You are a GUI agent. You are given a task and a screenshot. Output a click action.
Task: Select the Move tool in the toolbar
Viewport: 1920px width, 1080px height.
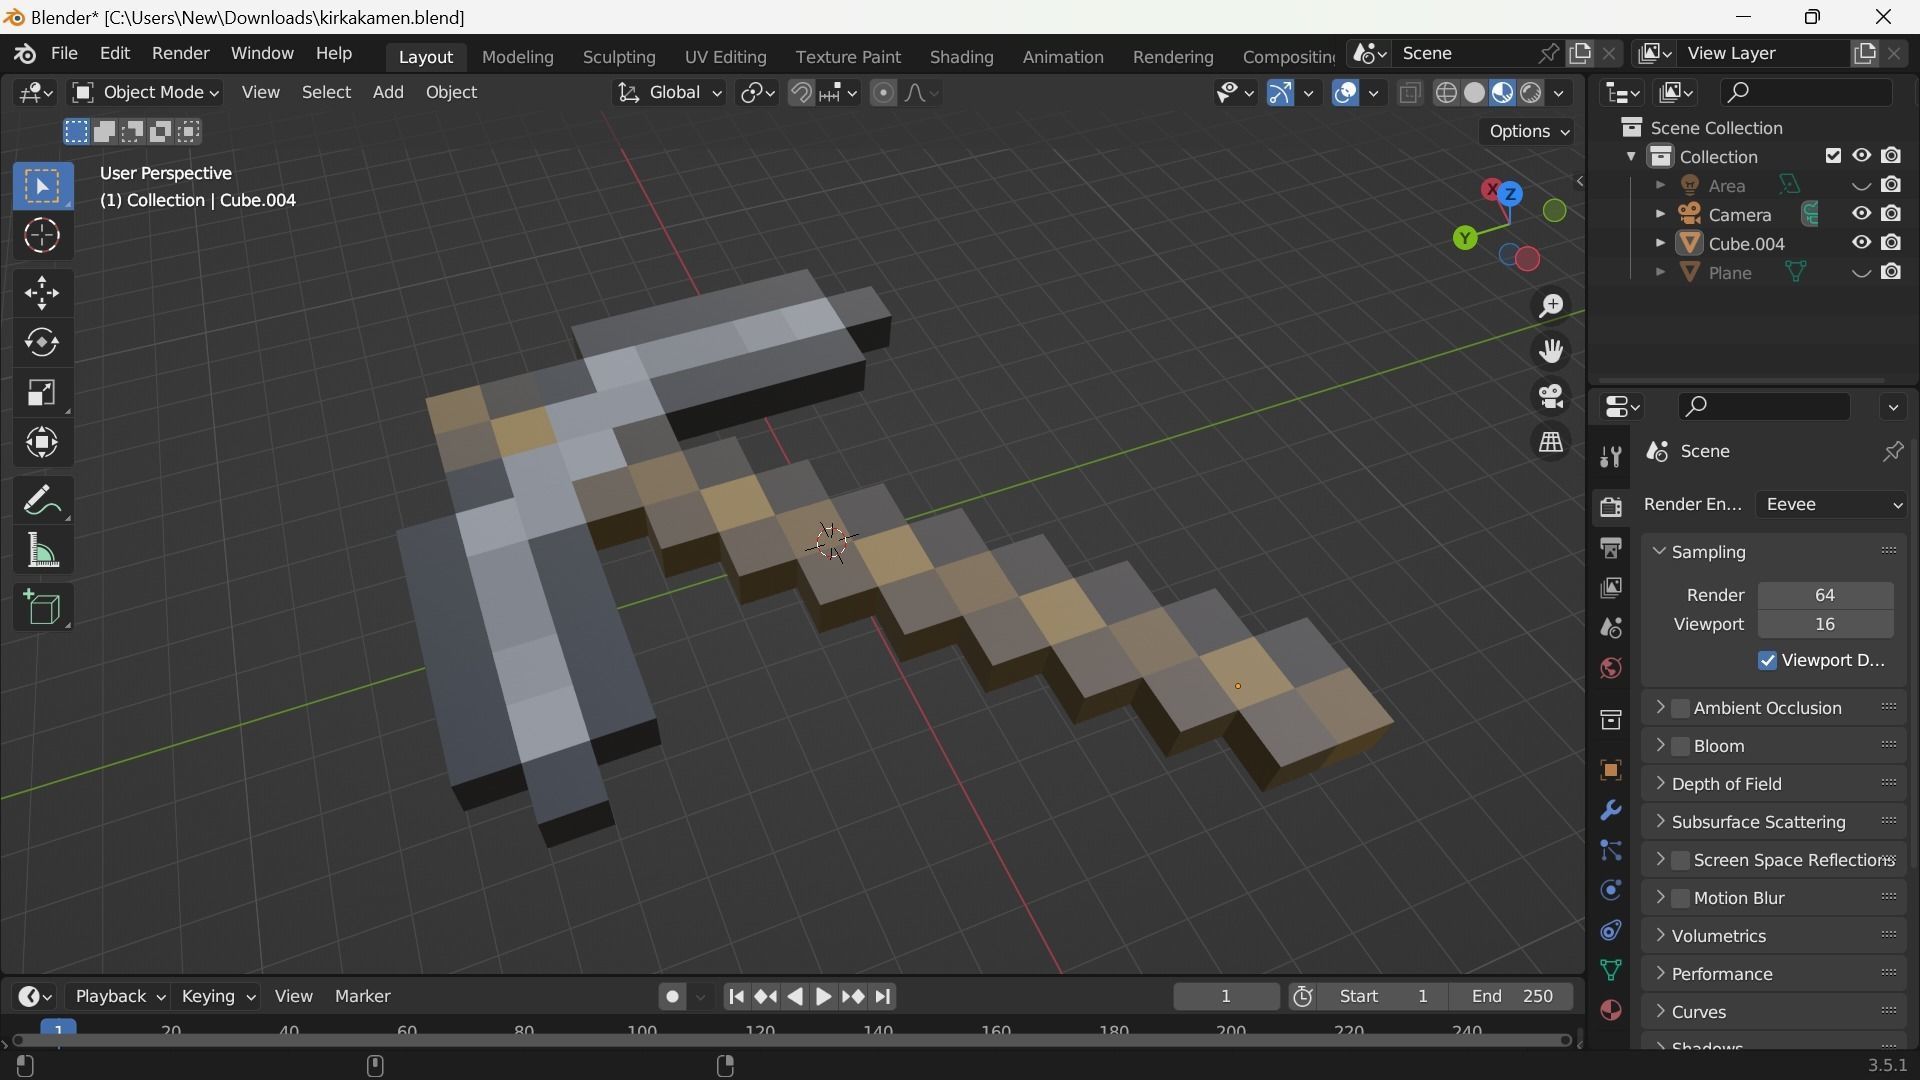tap(42, 293)
